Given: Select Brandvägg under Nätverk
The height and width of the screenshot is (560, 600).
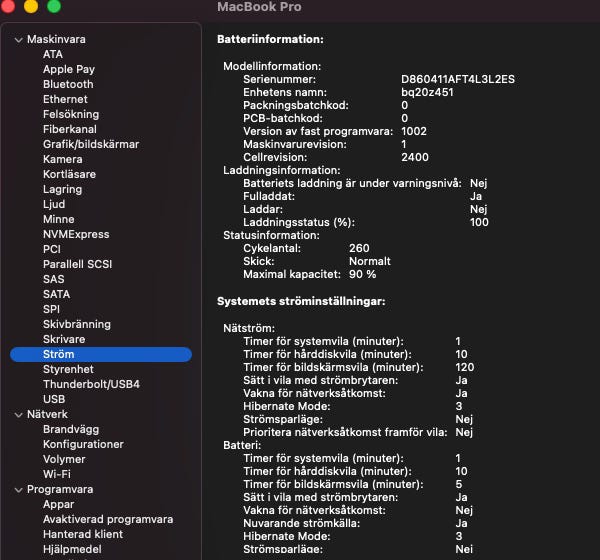Looking at the screenshot, I should coord(71,429).
